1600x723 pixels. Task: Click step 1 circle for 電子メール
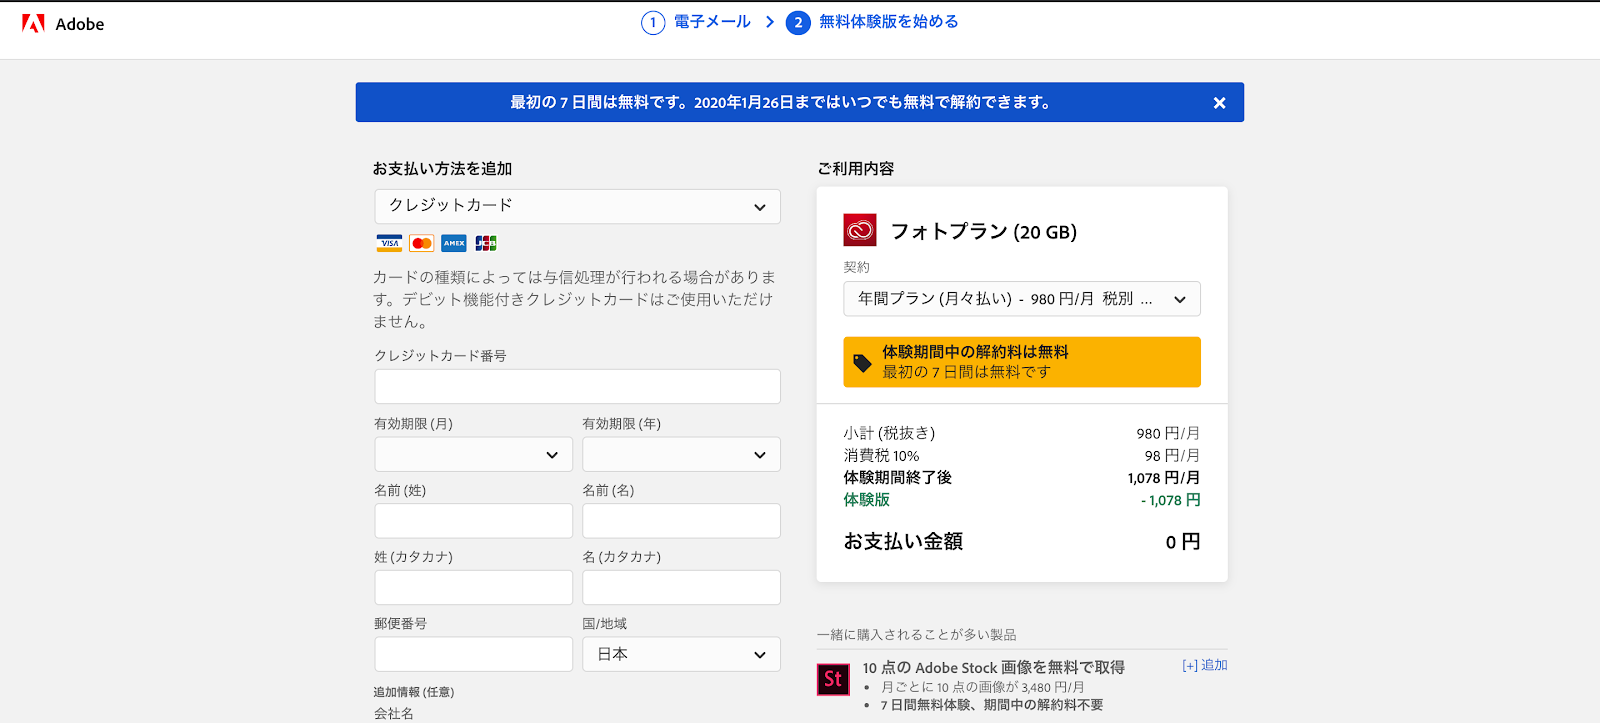[653, 22]
